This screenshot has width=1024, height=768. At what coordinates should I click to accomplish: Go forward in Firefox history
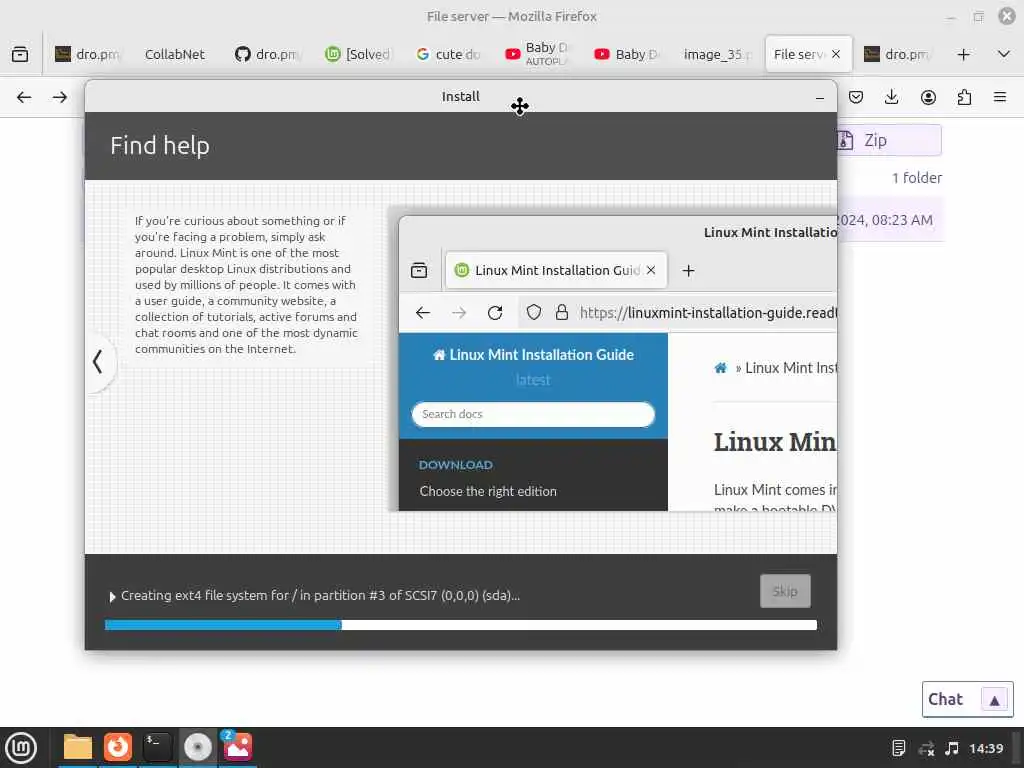[x=60, y=97]
